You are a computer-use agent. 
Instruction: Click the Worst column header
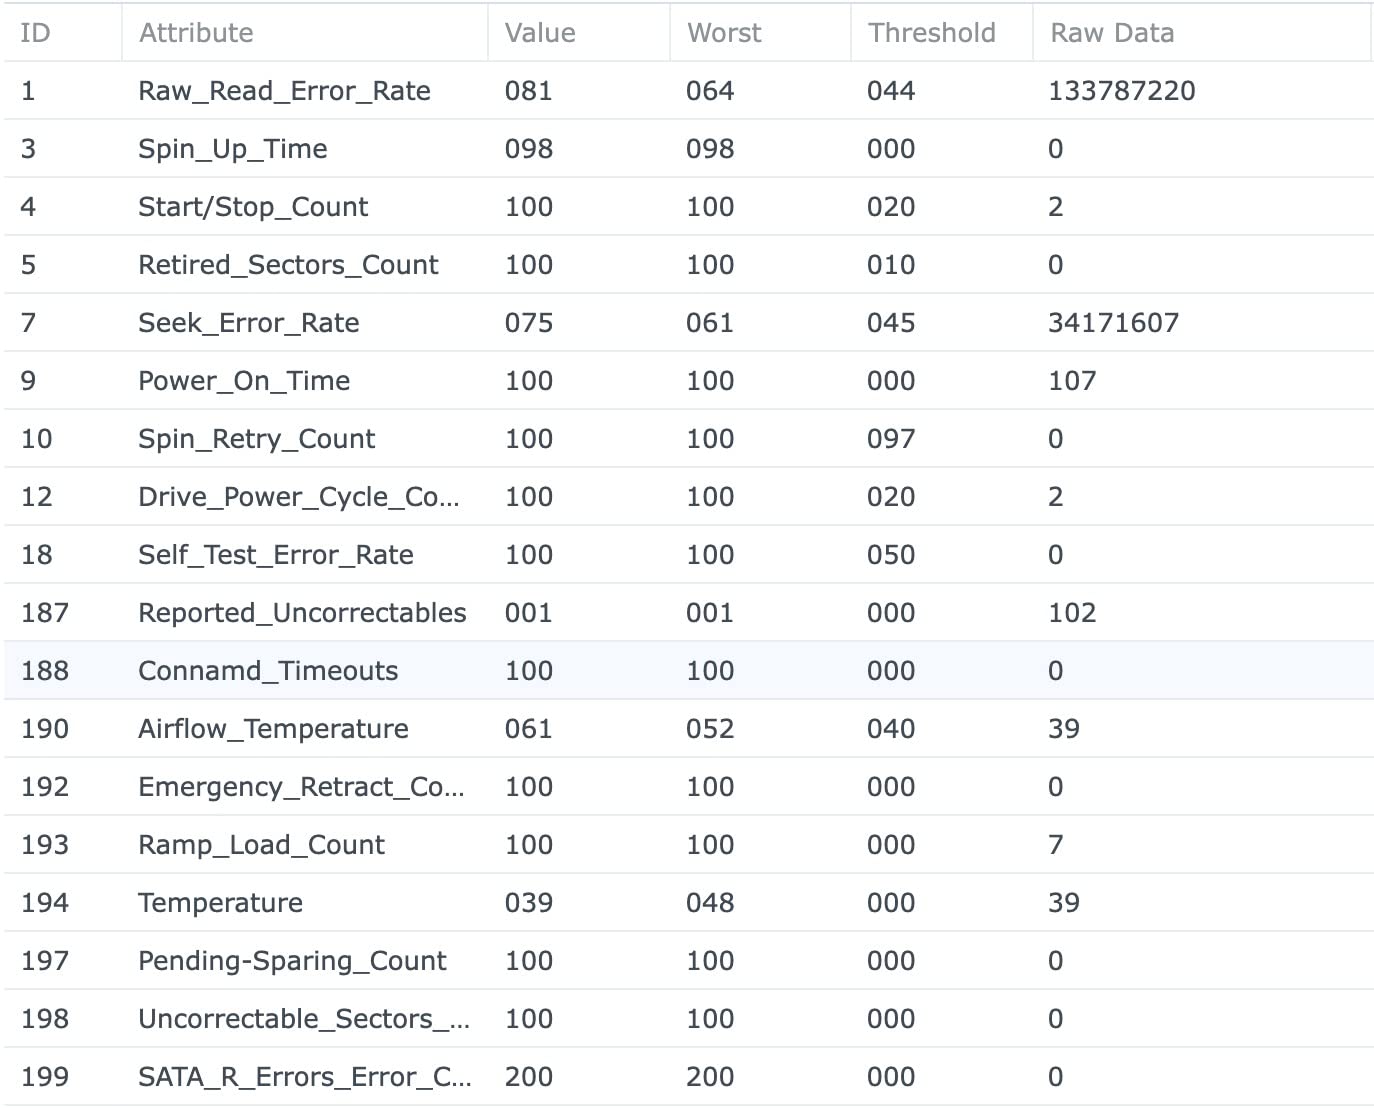761,33
